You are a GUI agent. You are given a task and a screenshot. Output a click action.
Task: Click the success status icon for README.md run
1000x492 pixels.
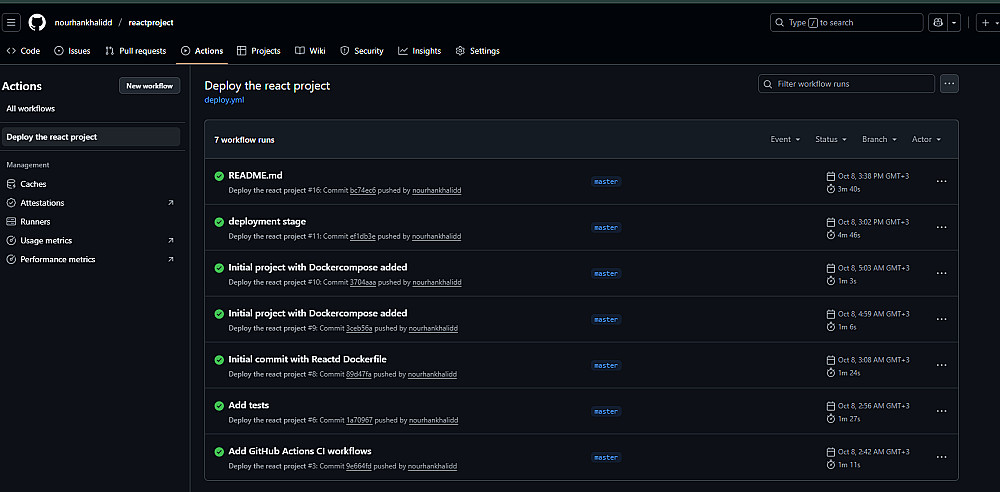pyautogui.click(x=219, y=176)
